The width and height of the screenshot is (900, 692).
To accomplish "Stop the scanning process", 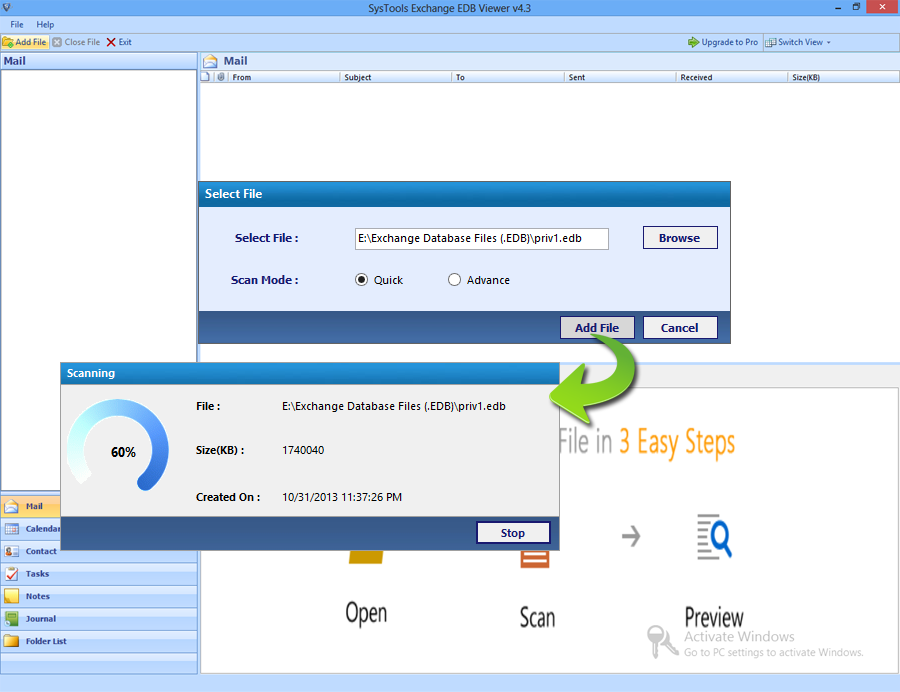I will pos(513,532).
